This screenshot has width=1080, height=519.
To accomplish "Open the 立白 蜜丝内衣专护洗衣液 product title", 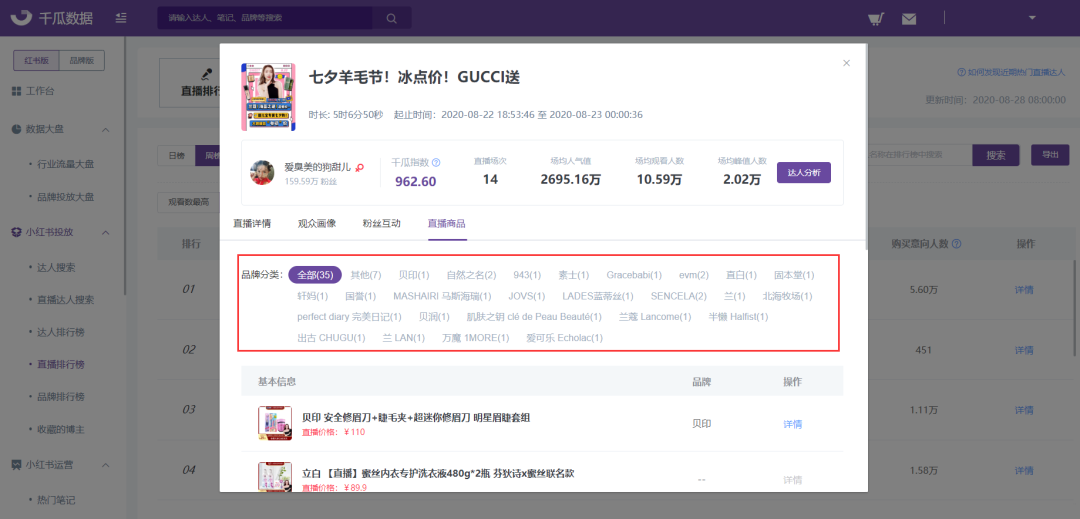I will click(x=438, y=474).
